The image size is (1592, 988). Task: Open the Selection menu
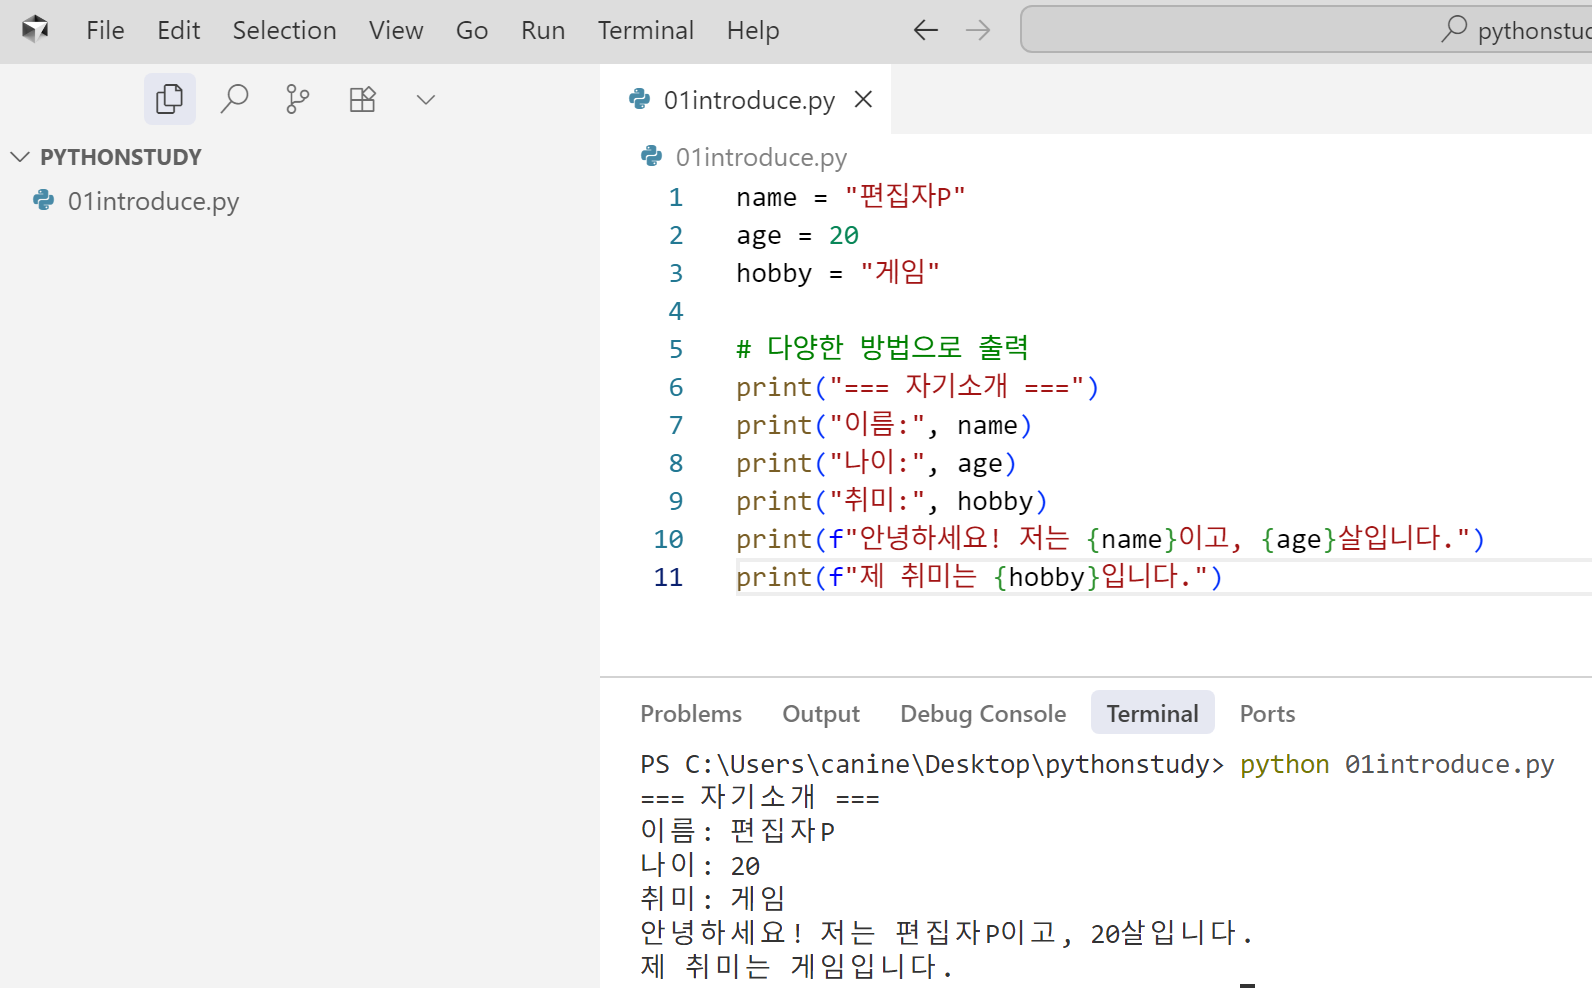click(x=284, y=30)
